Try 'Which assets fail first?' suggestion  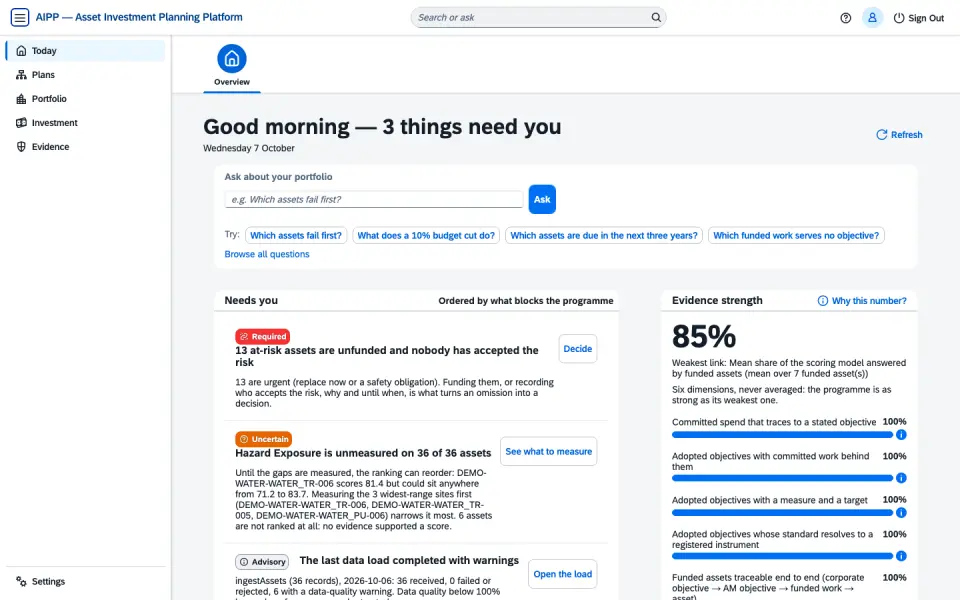pyautogui.click(x=296, y=235)
